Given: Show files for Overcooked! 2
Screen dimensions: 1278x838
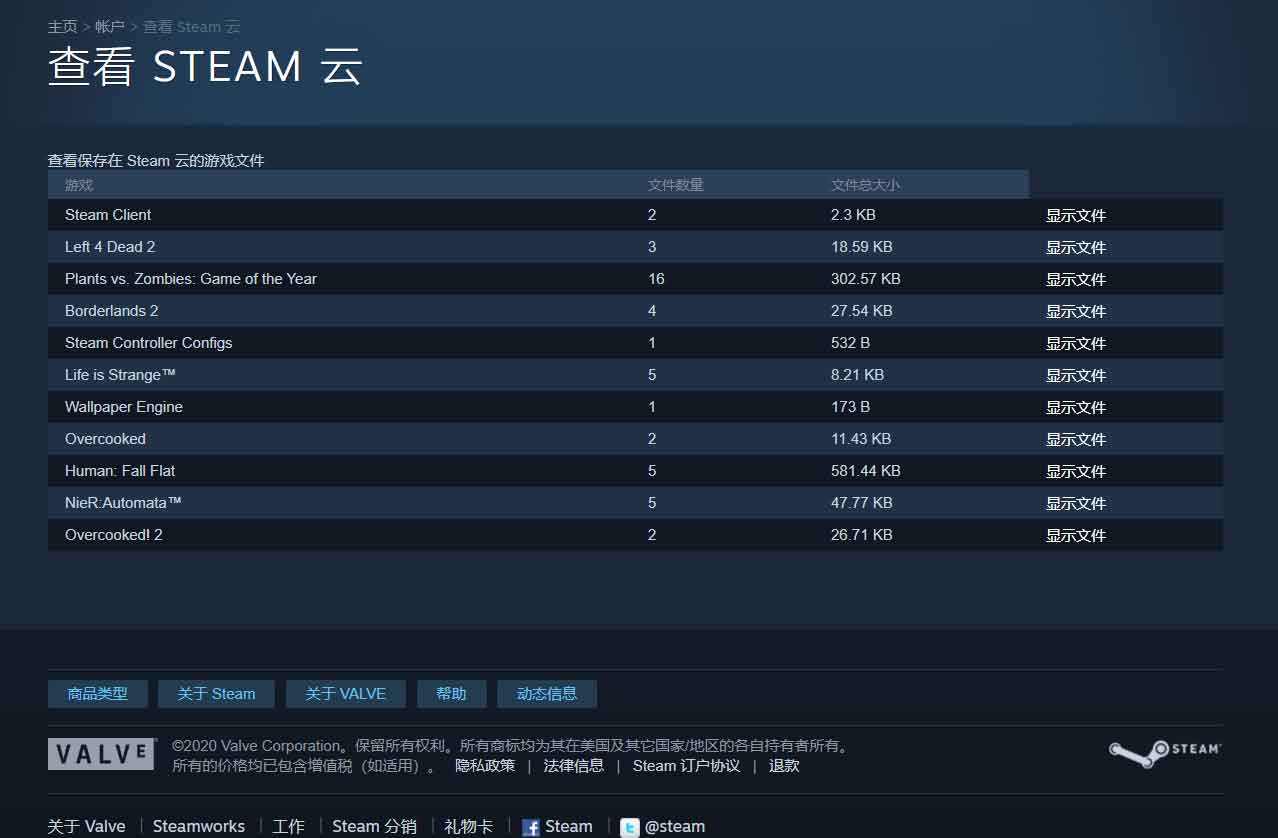Looking at the screenshot, I should pos(1076,535).
